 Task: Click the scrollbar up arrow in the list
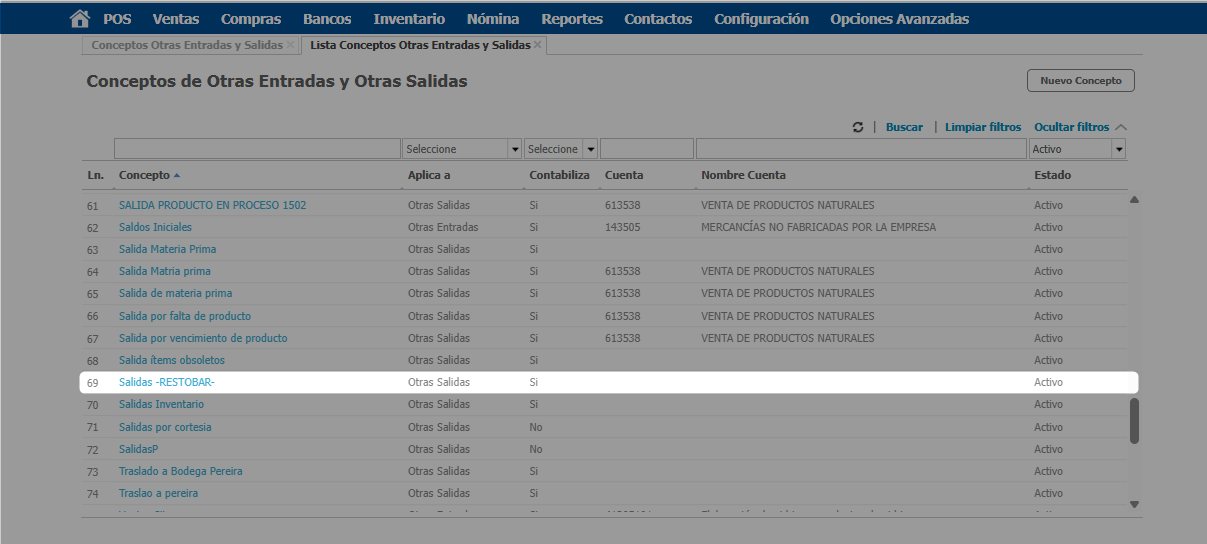(1134, 200)
